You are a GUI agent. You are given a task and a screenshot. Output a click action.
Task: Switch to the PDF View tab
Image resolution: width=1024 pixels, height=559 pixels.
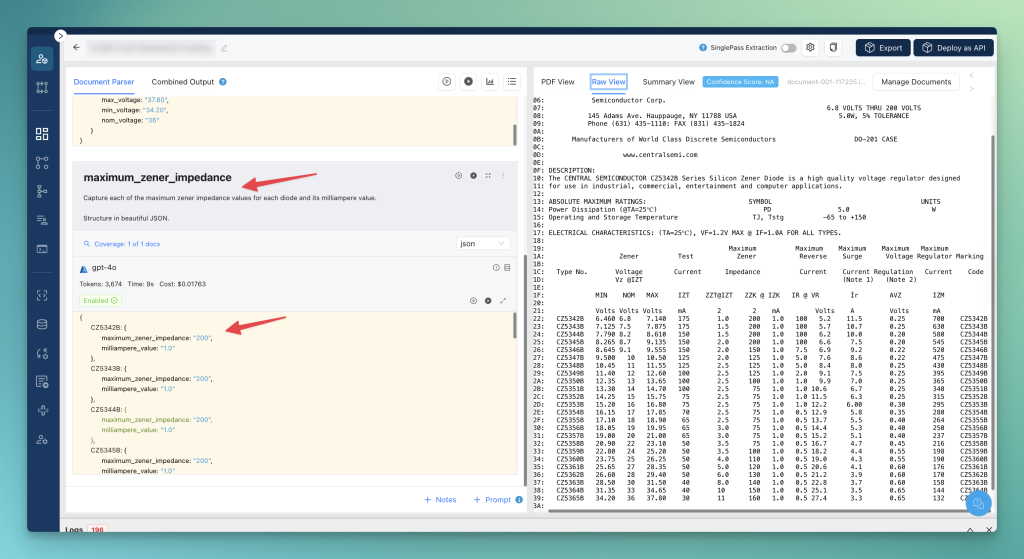[x=558, y=81]
